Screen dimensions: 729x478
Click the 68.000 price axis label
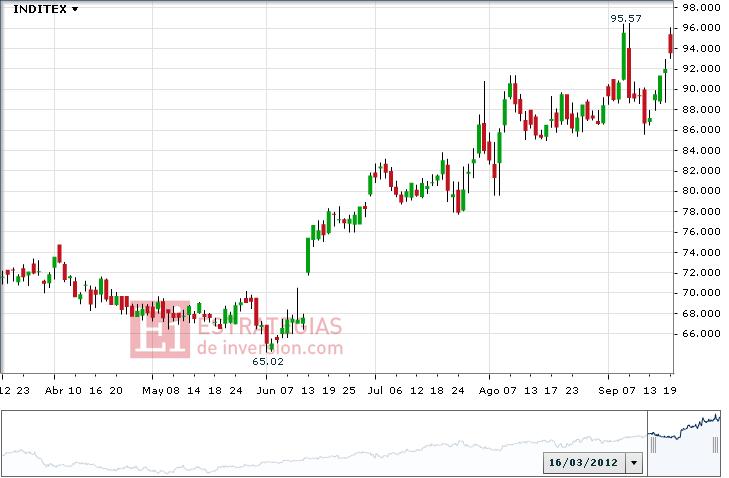701,313
